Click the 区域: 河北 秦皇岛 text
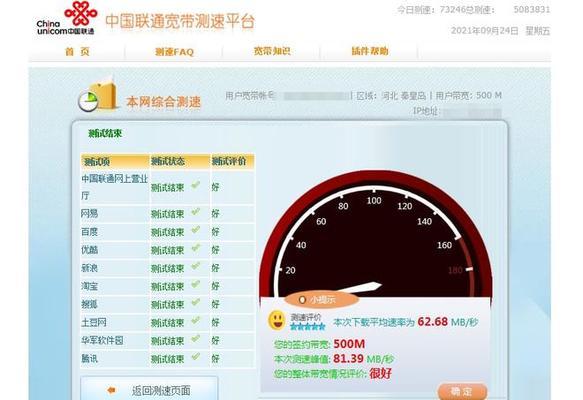This screenshot has width=583, height=400. click(x=391, y=96)
